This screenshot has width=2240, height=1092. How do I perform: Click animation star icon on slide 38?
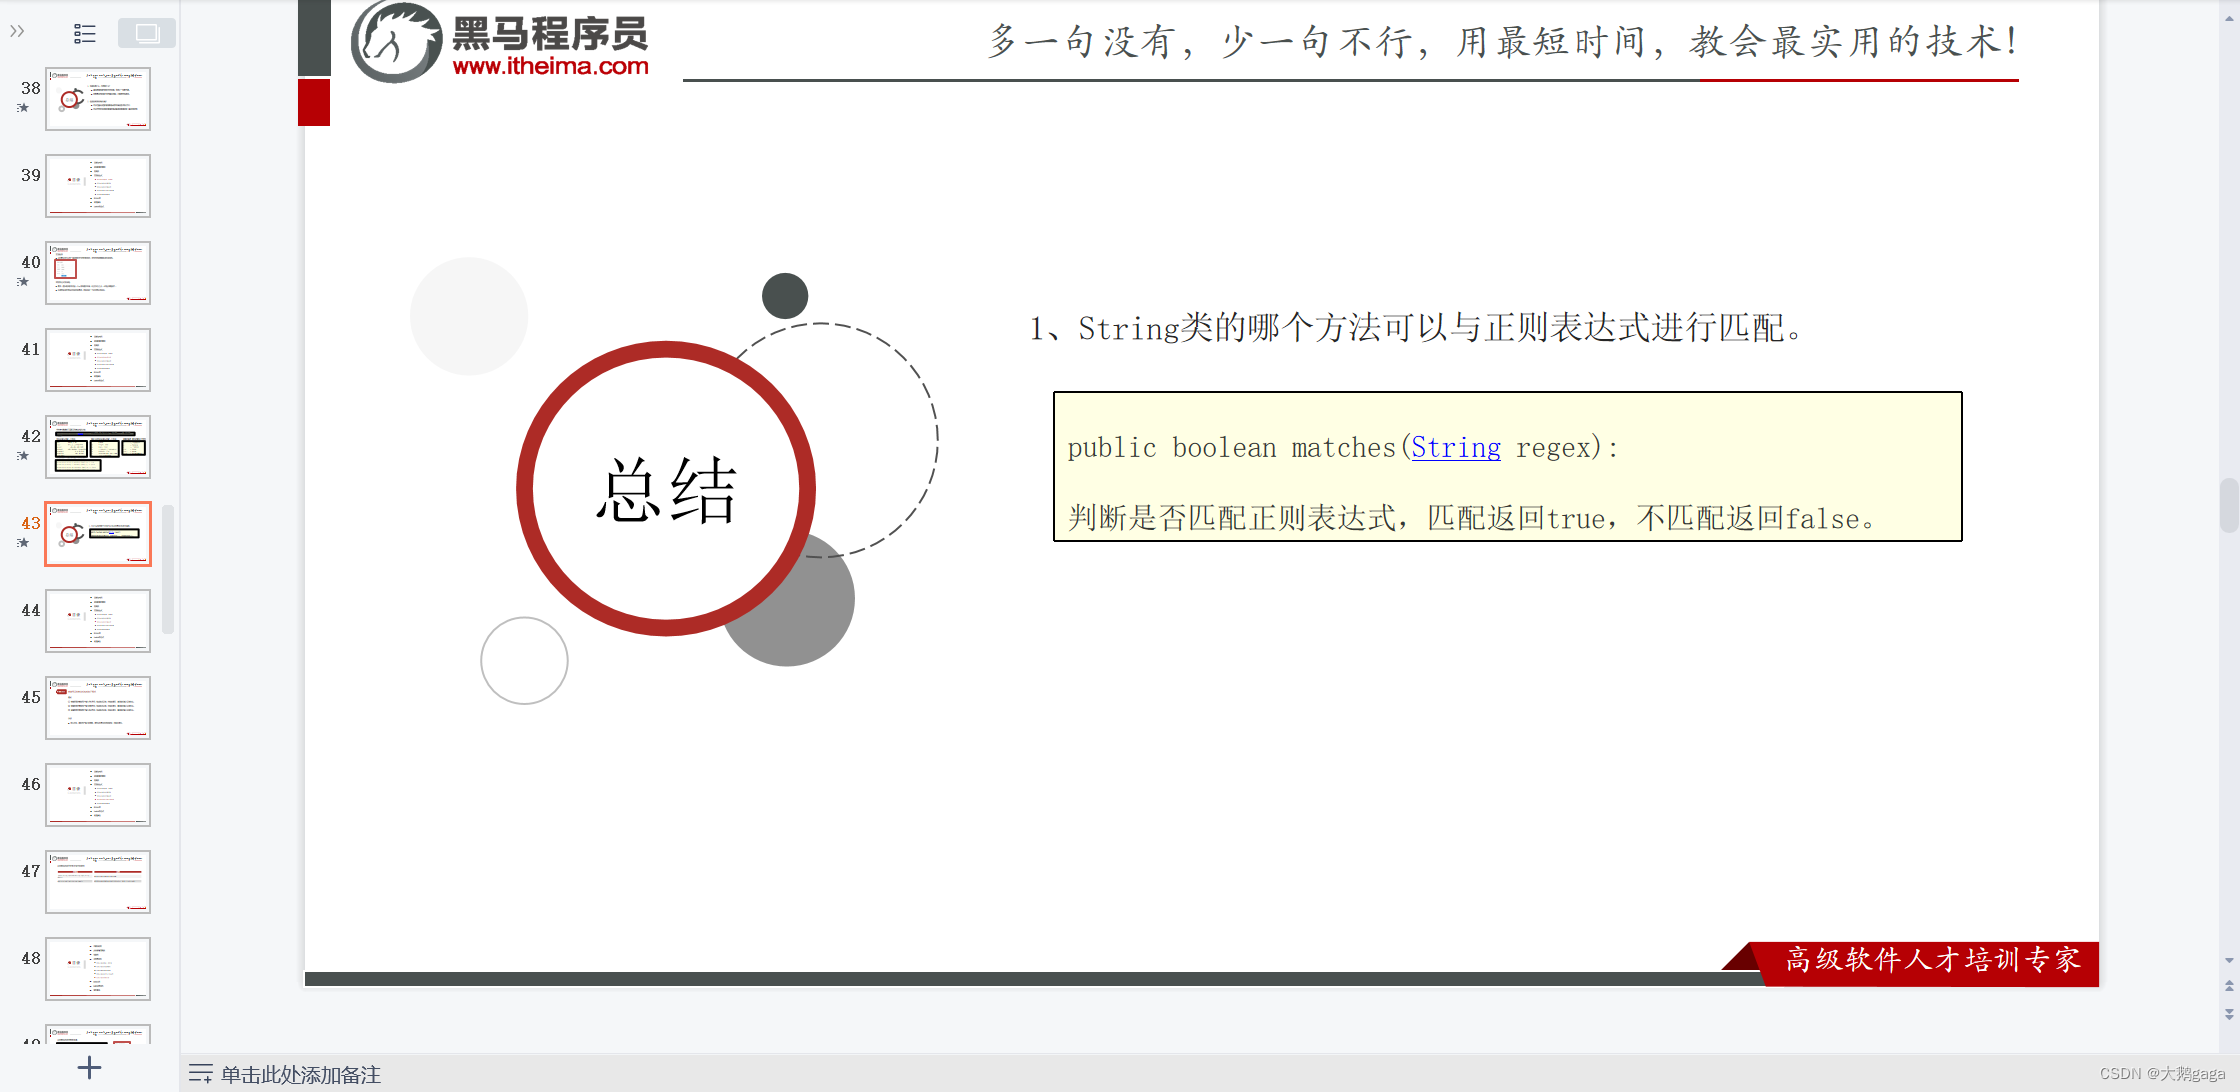(x=23, y=108)
